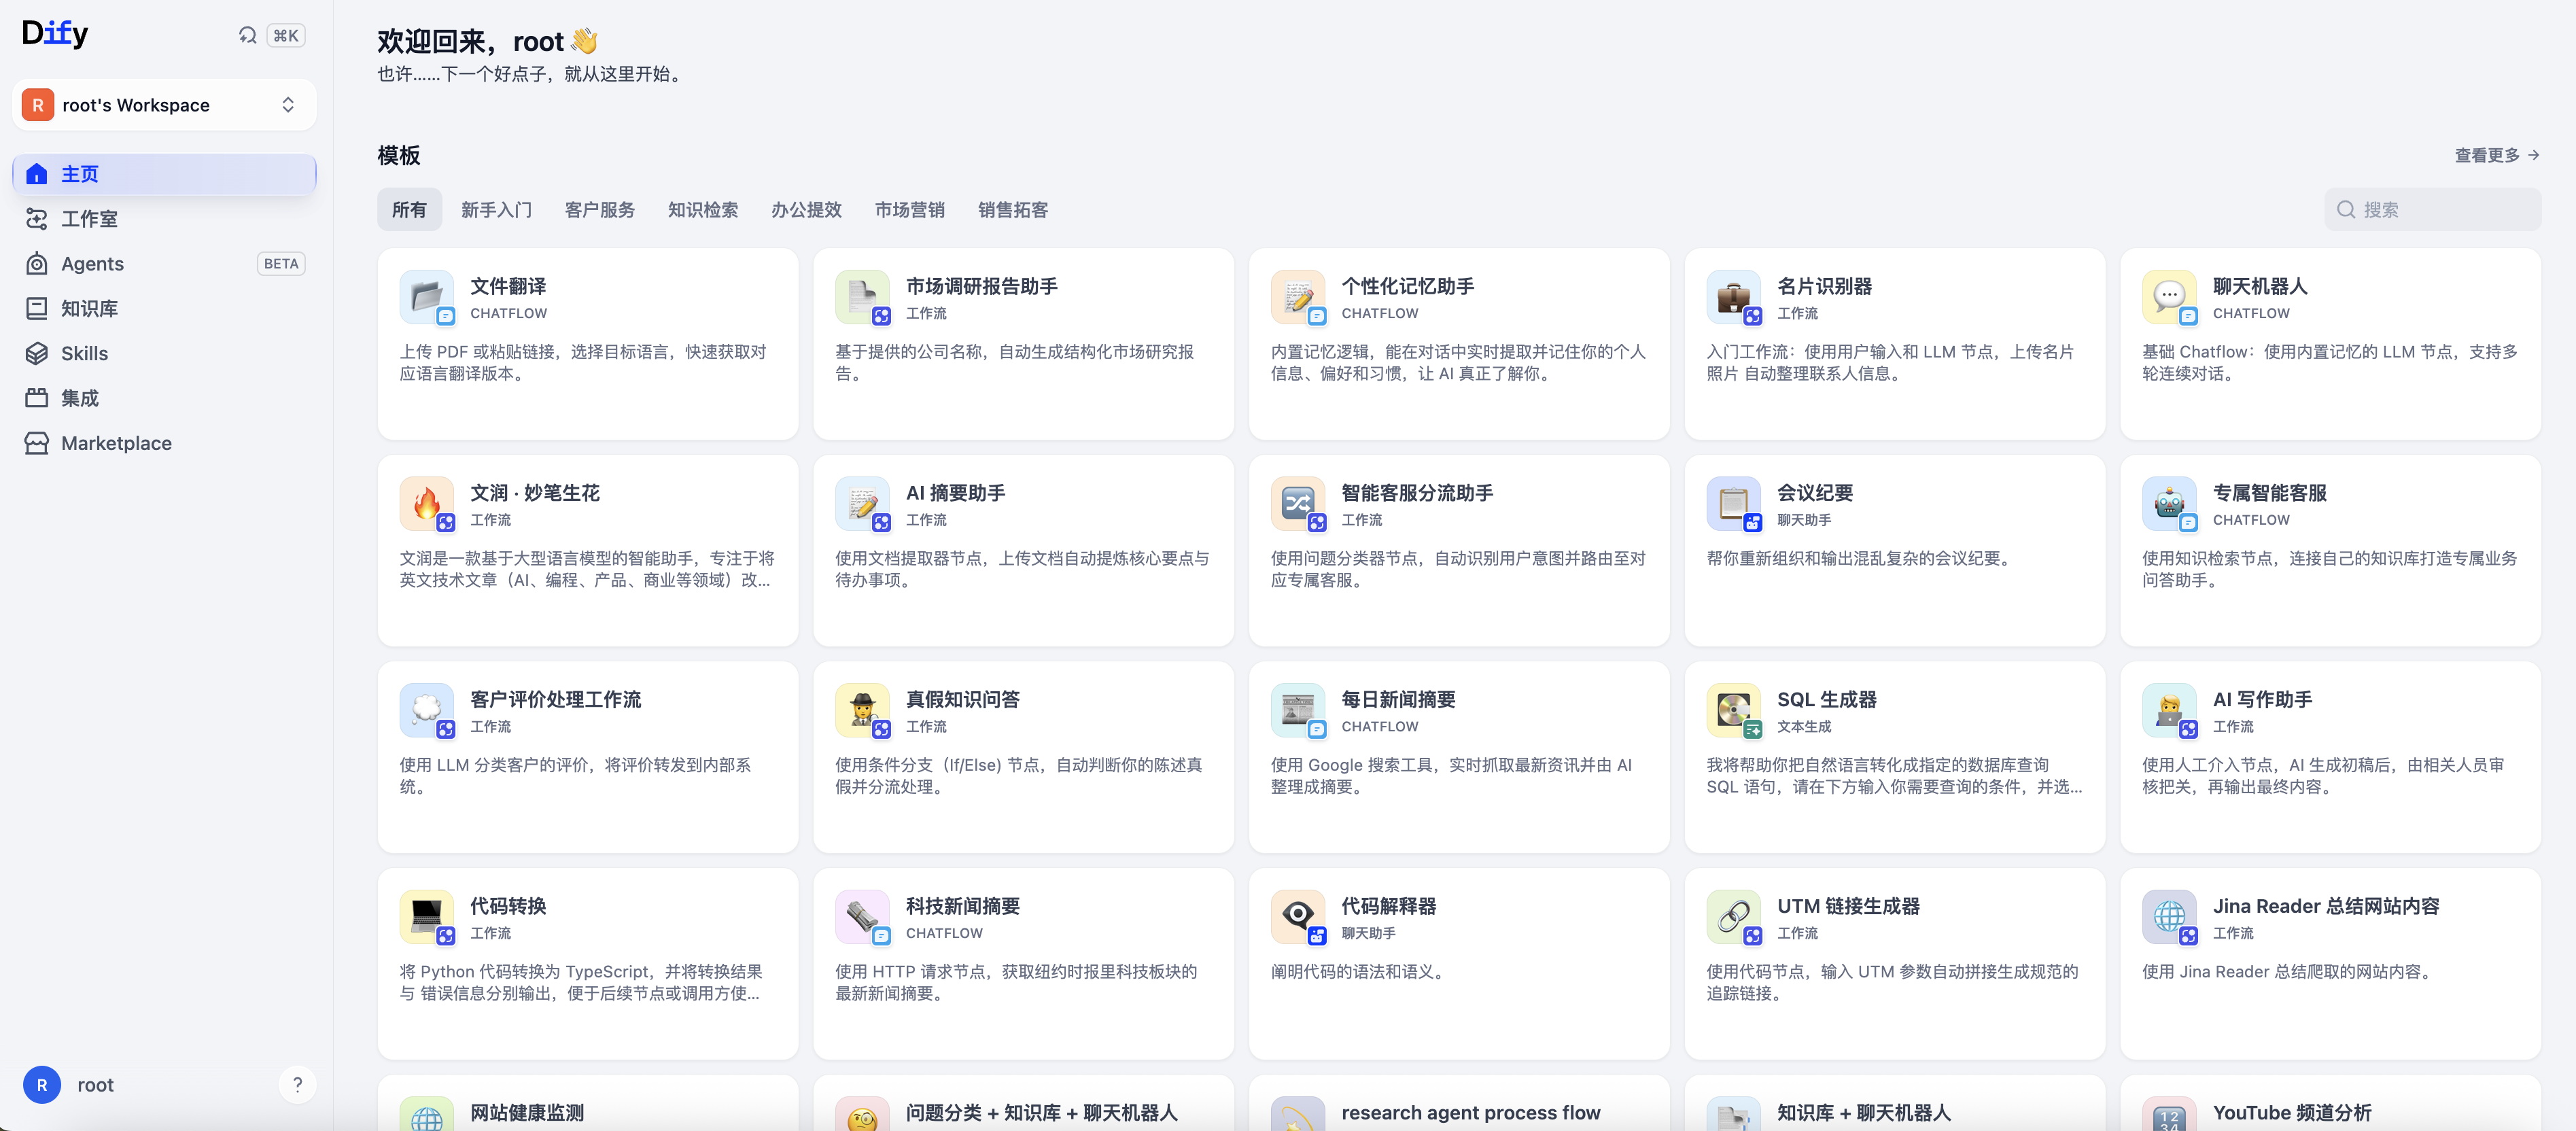Click the 聊天机器人 speech bubble icon

point(2168,297)
